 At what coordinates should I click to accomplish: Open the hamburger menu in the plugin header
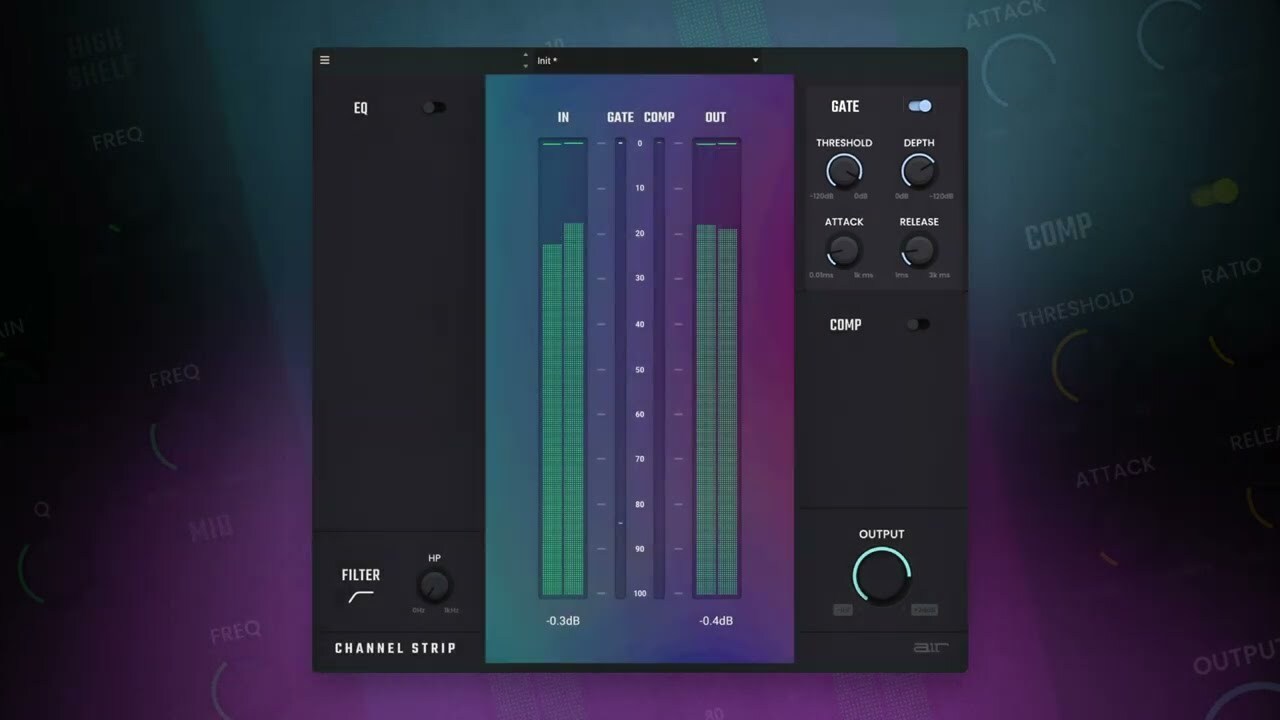pos(324,60)
